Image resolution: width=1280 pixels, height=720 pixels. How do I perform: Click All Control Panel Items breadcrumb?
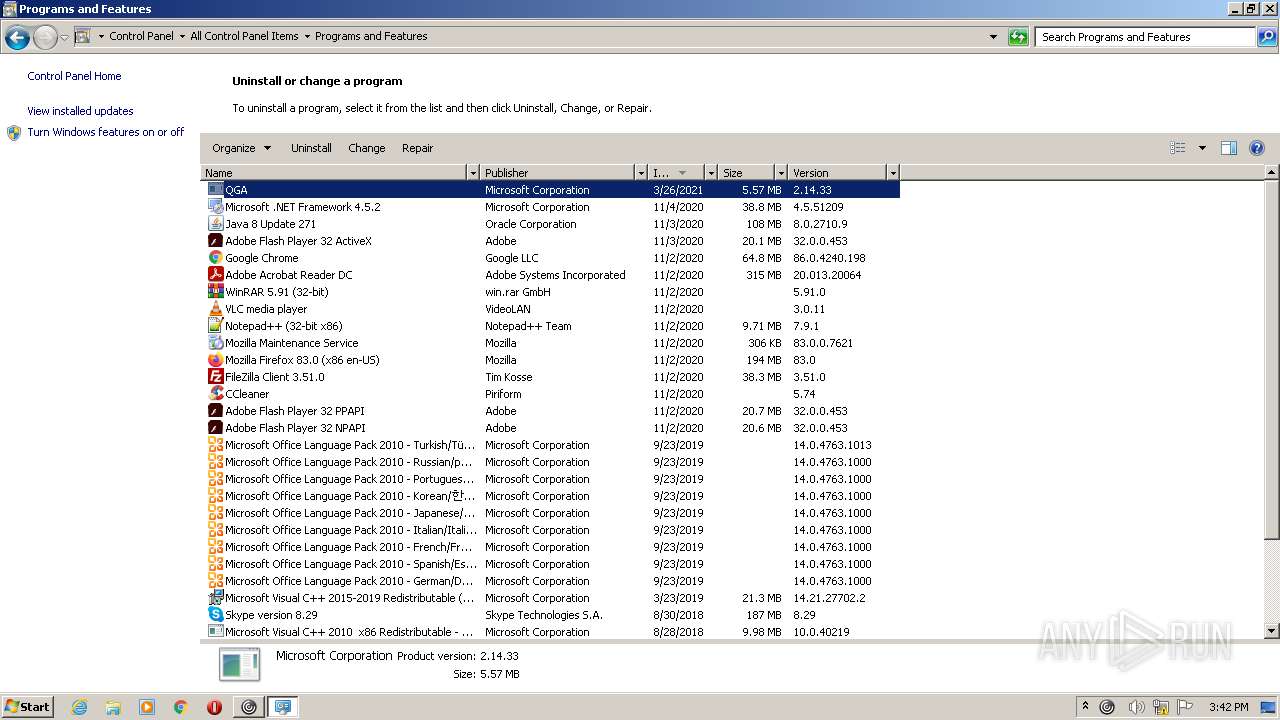244,36
